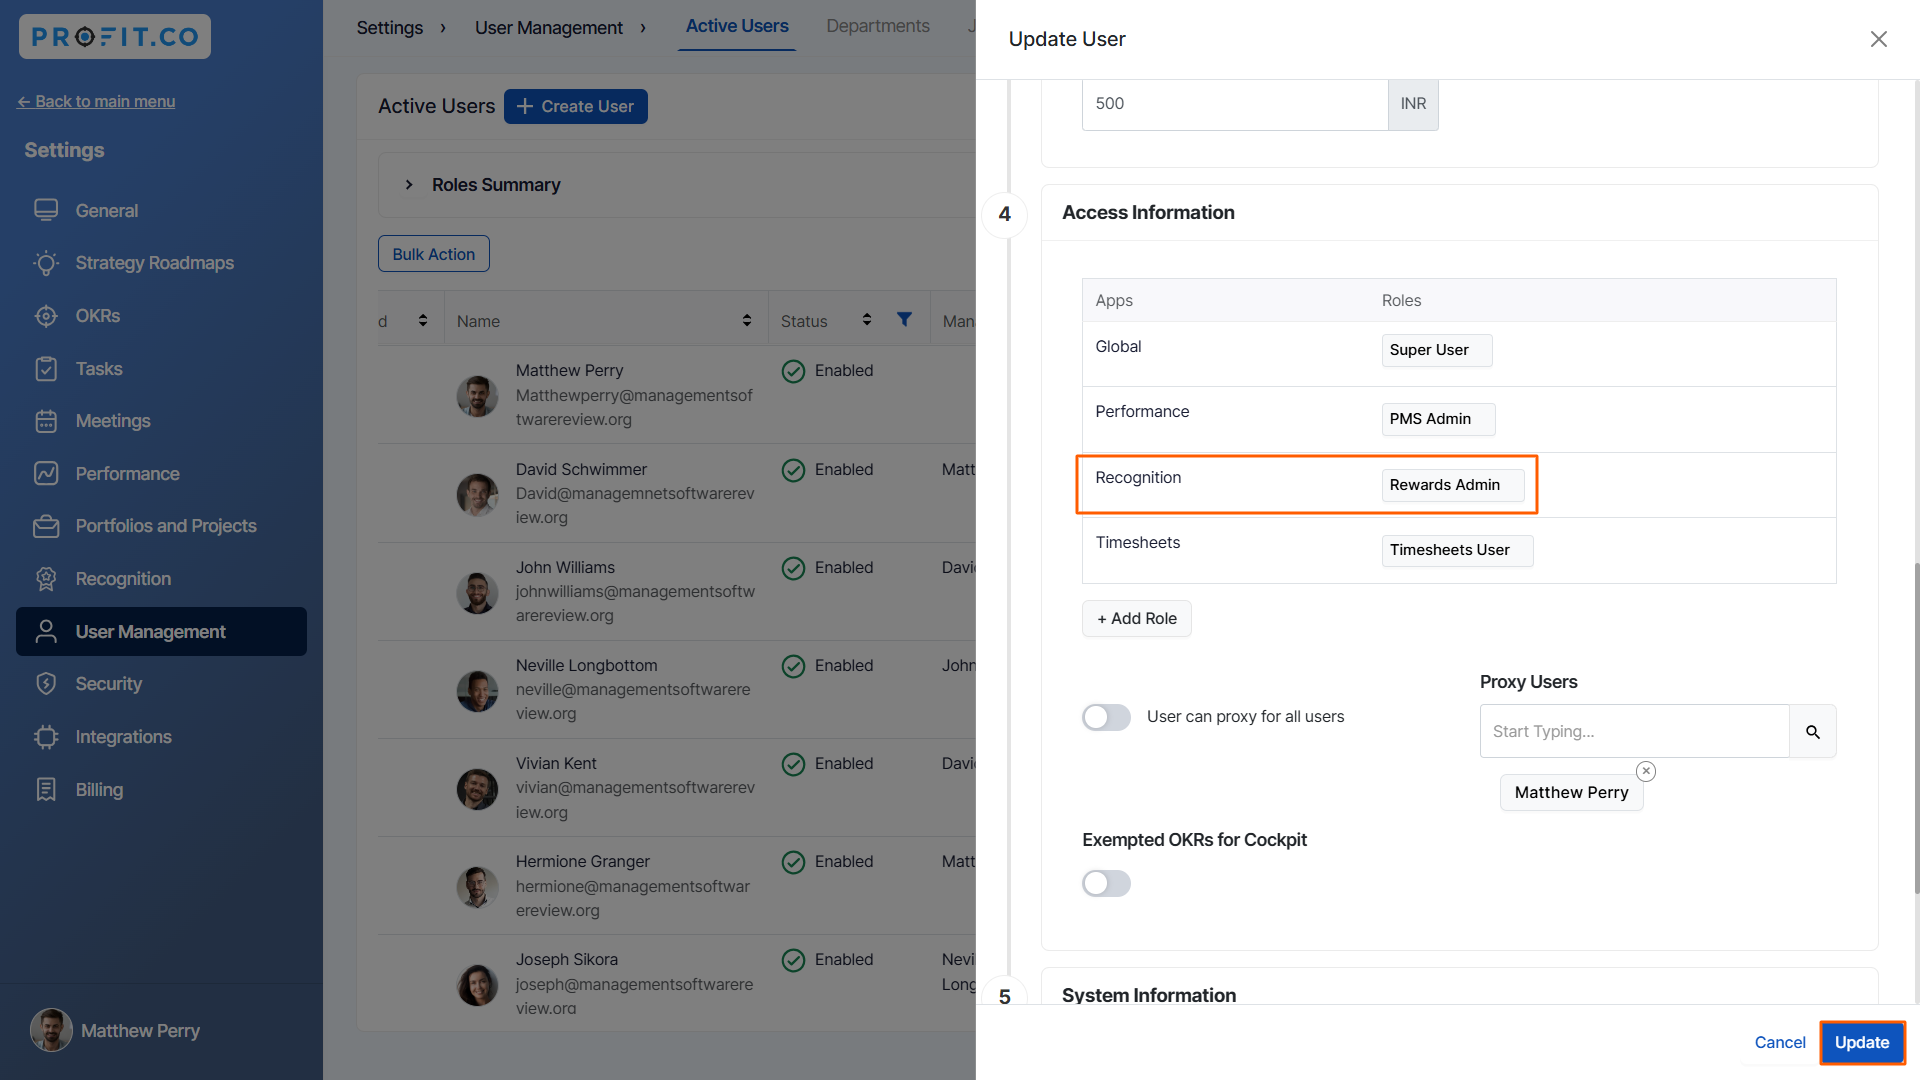Sort the Status column
This screenshot has width=1920, height=1080.
867,320
